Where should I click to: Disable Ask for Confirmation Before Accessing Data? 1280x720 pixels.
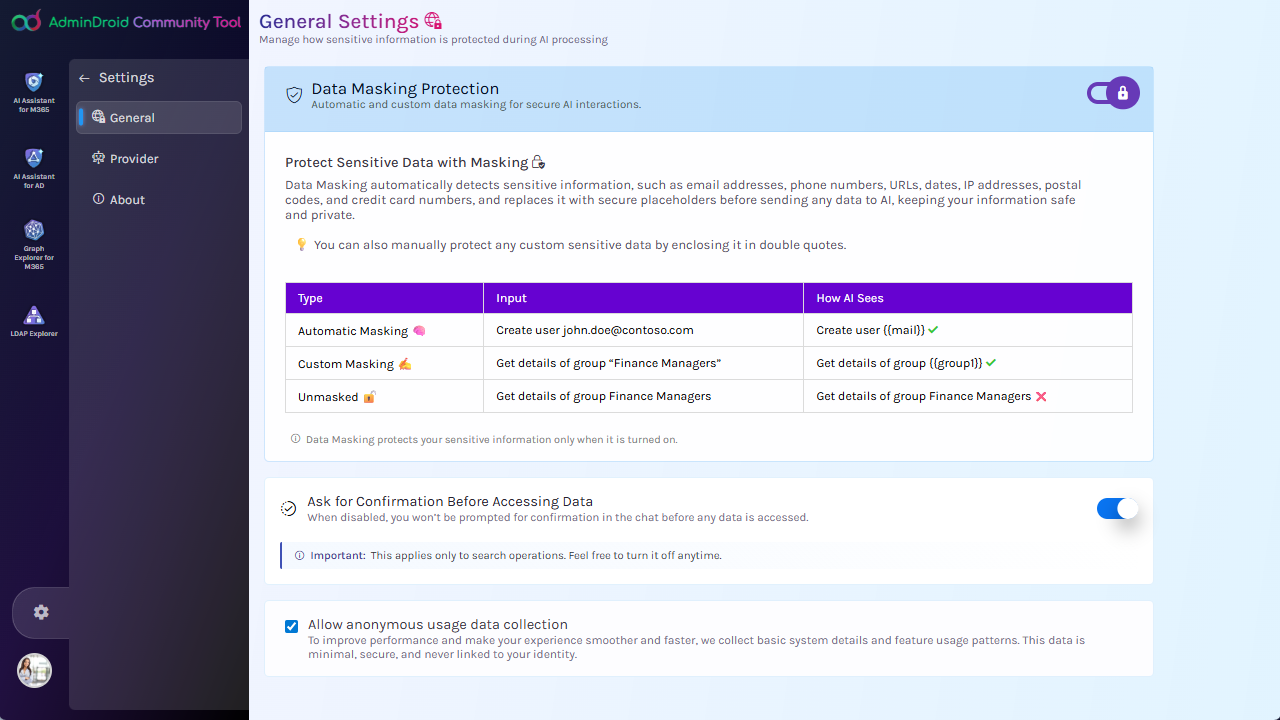[x=1117, y=509]
